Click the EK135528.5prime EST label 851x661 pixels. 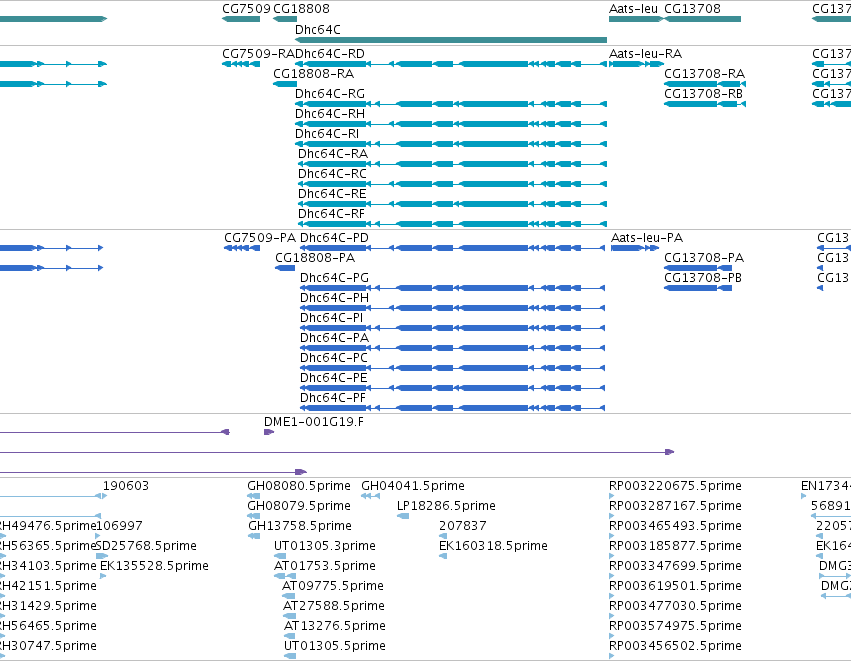click(x=155, y=566)
